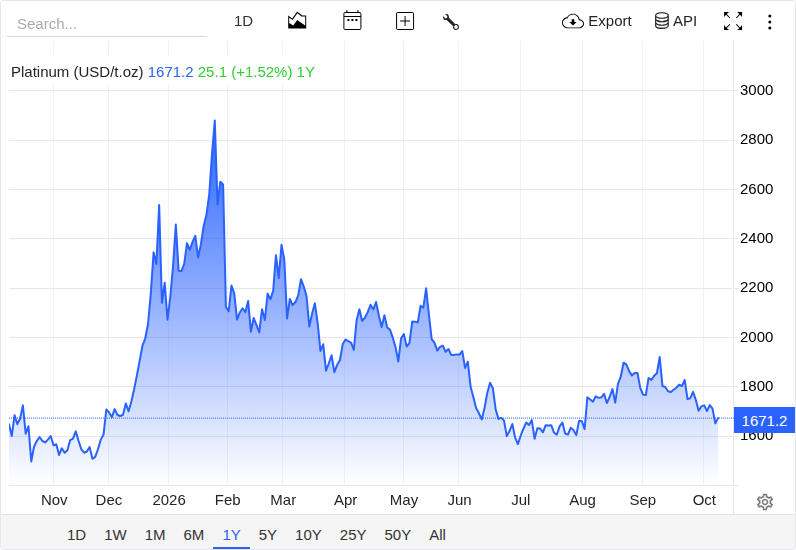This screenshot has width=796, height=550.
Task: Open the three-dot more options menu
Action: 770,22
